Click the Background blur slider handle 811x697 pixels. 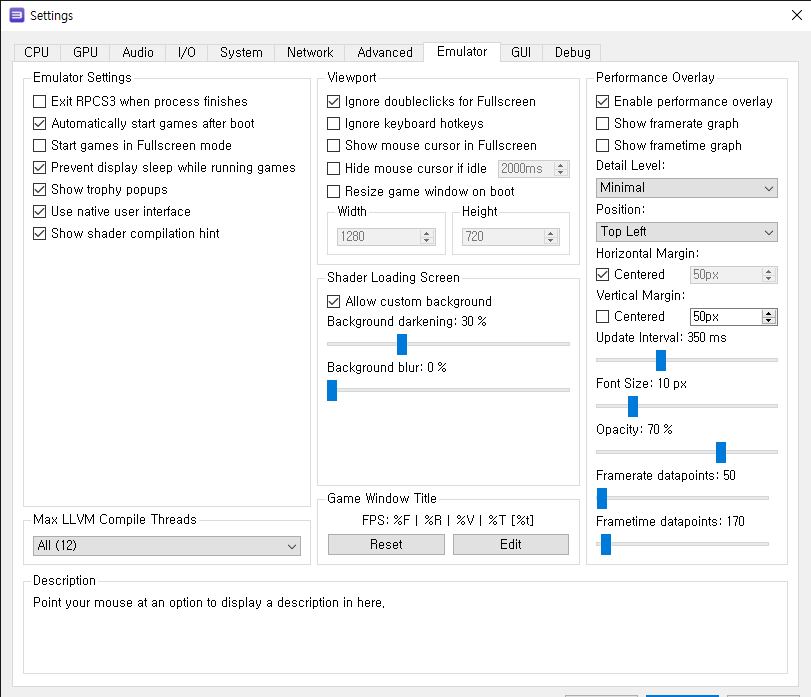point(332,390)
